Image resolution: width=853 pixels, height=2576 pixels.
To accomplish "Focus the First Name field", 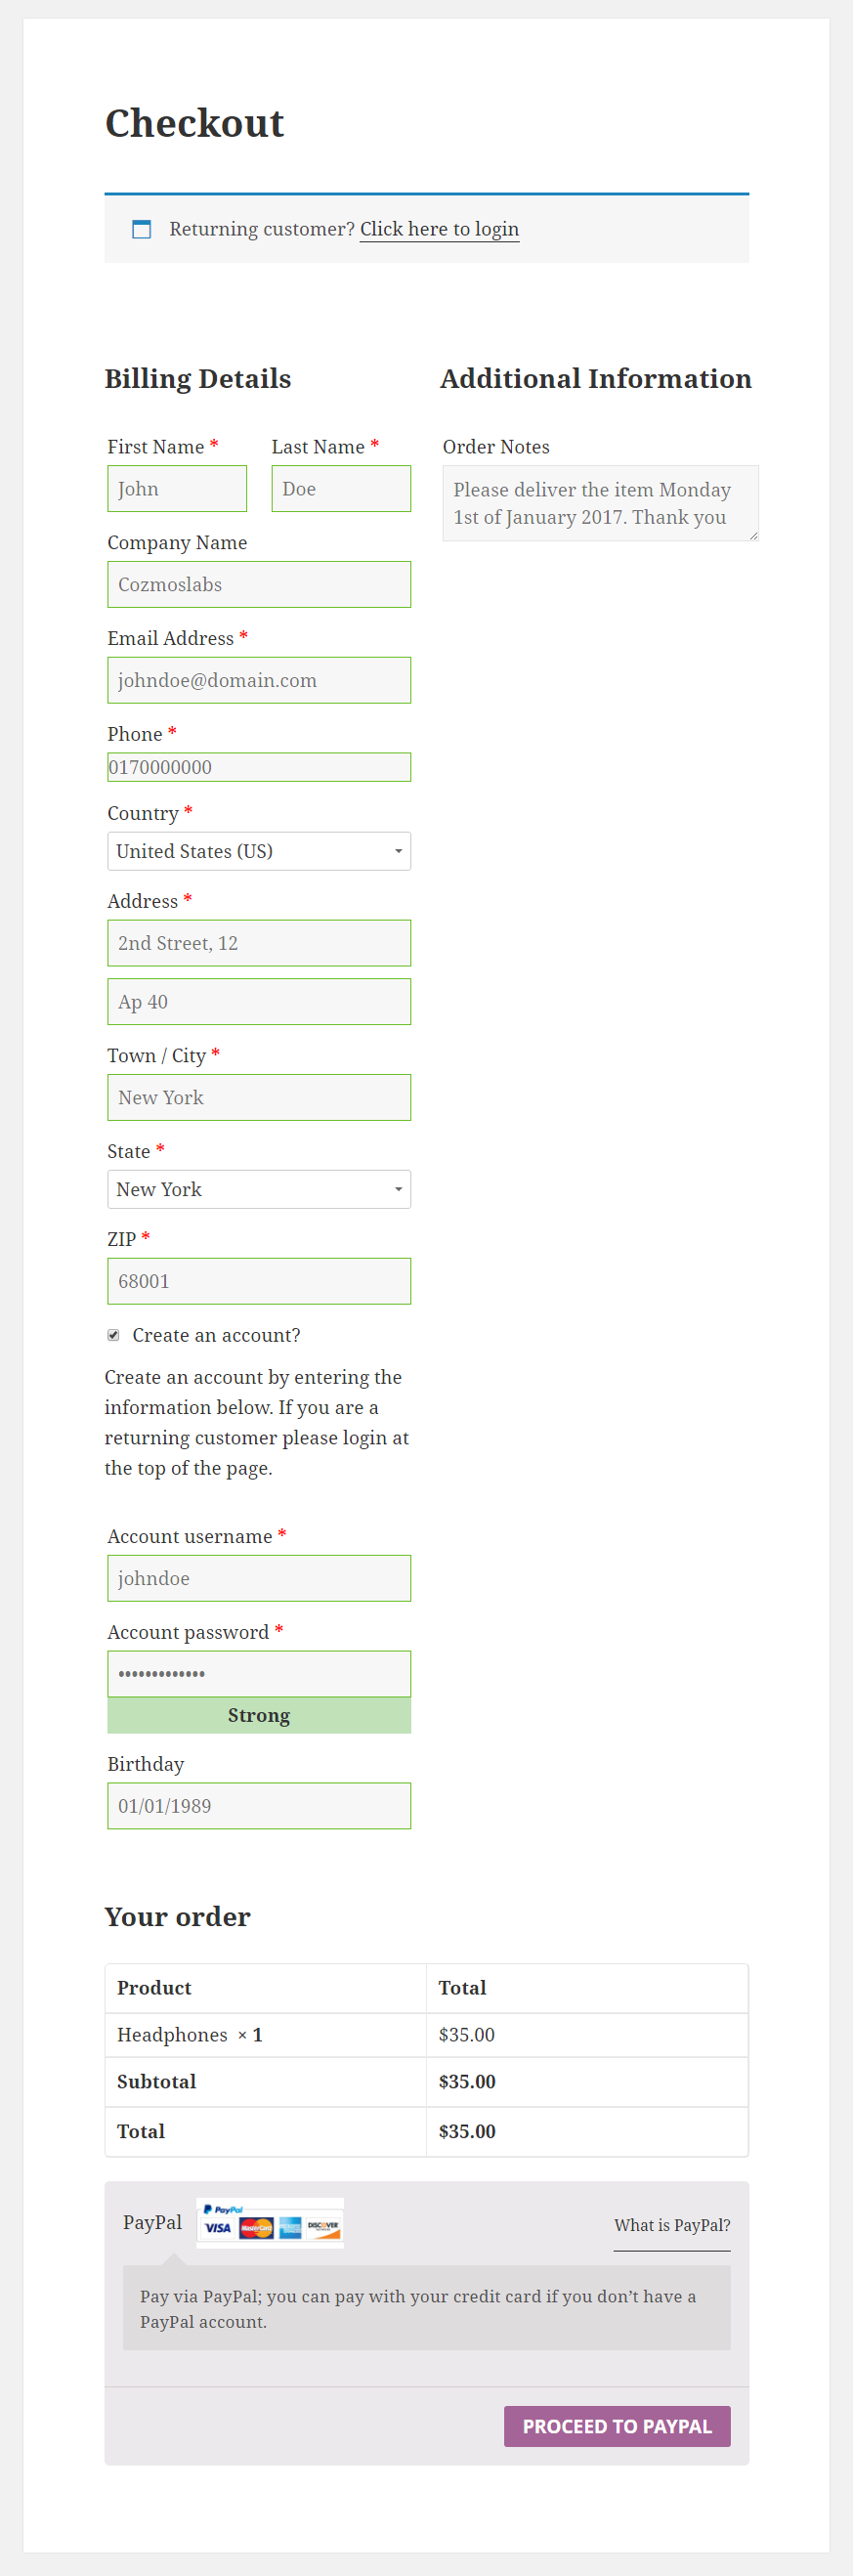I will click(177, 489).
